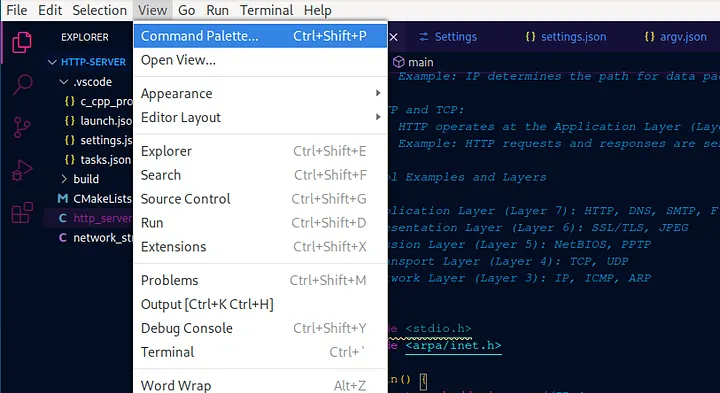This screenshot has width=720, height=393.
Task: Click the EXPLORER panel title
Action: pyautogui.click(x=85, y=37)
